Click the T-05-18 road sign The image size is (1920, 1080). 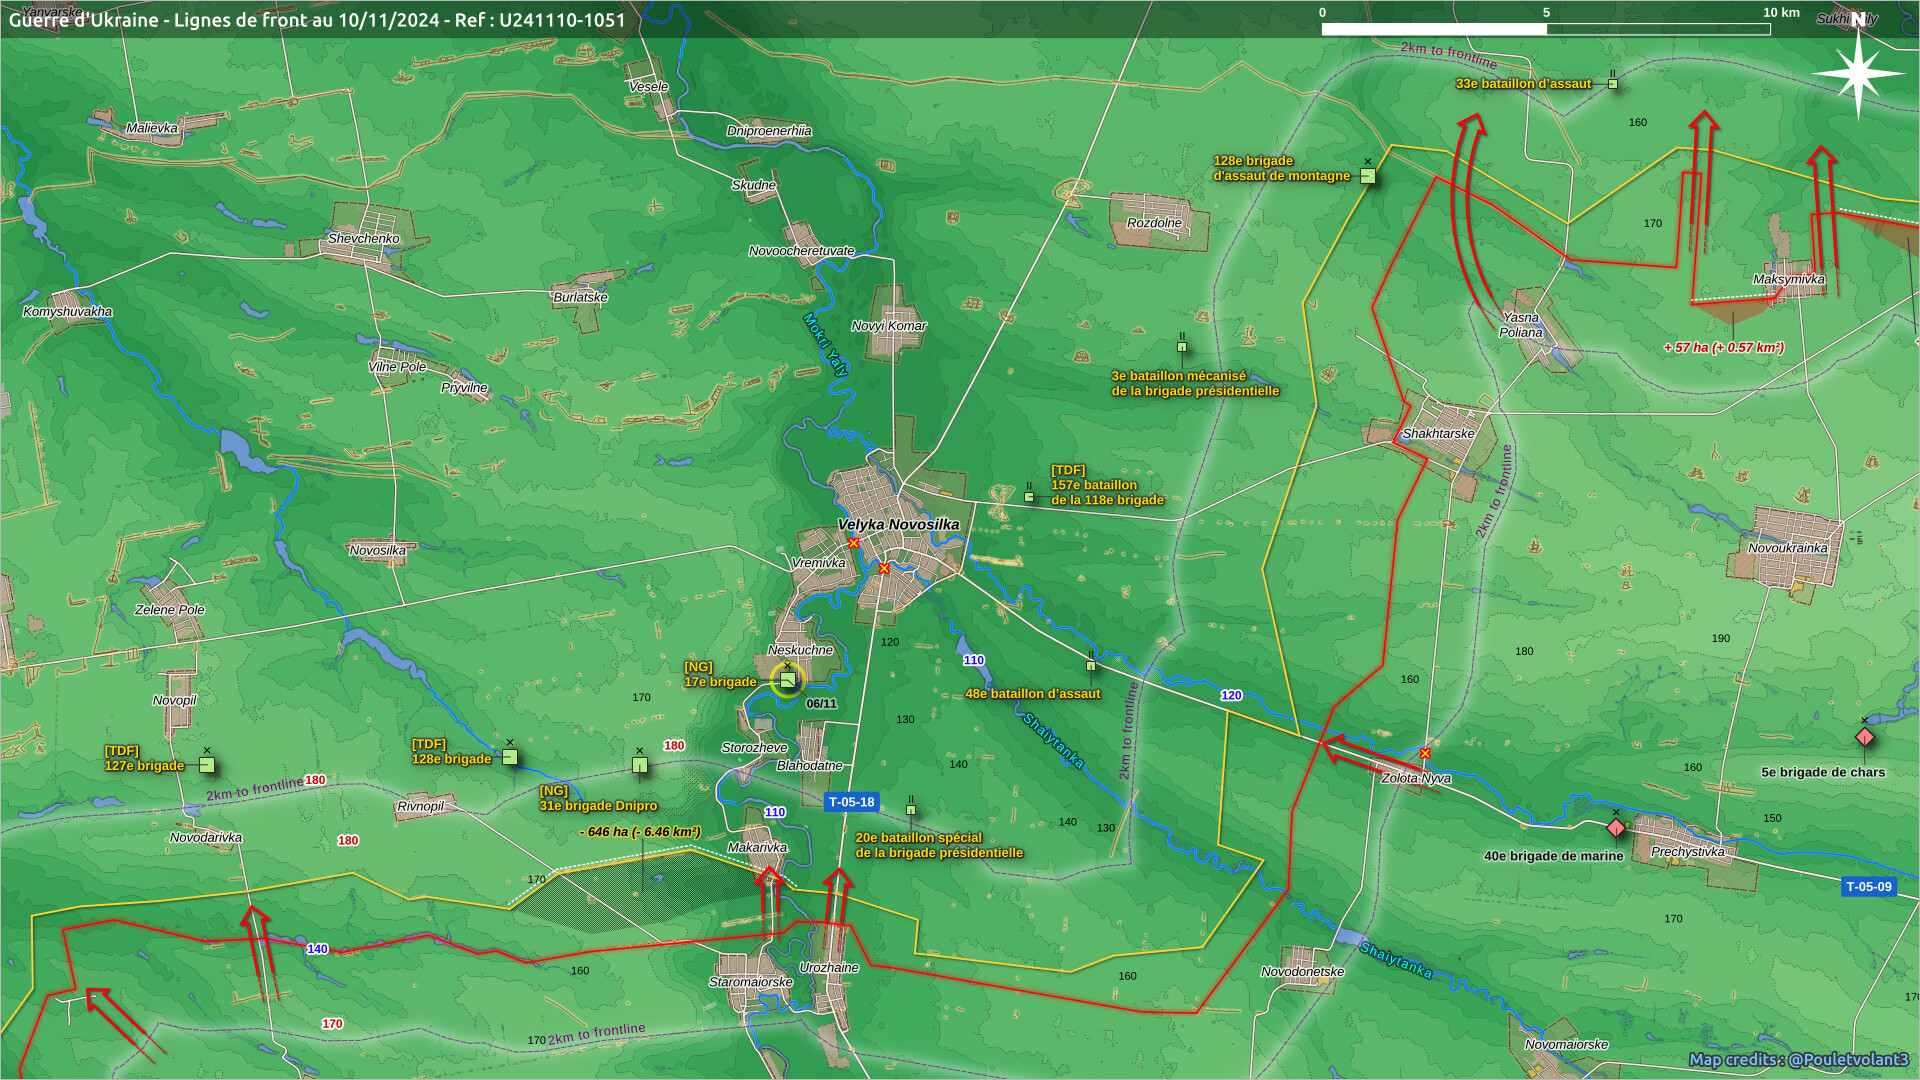(851, 802)
